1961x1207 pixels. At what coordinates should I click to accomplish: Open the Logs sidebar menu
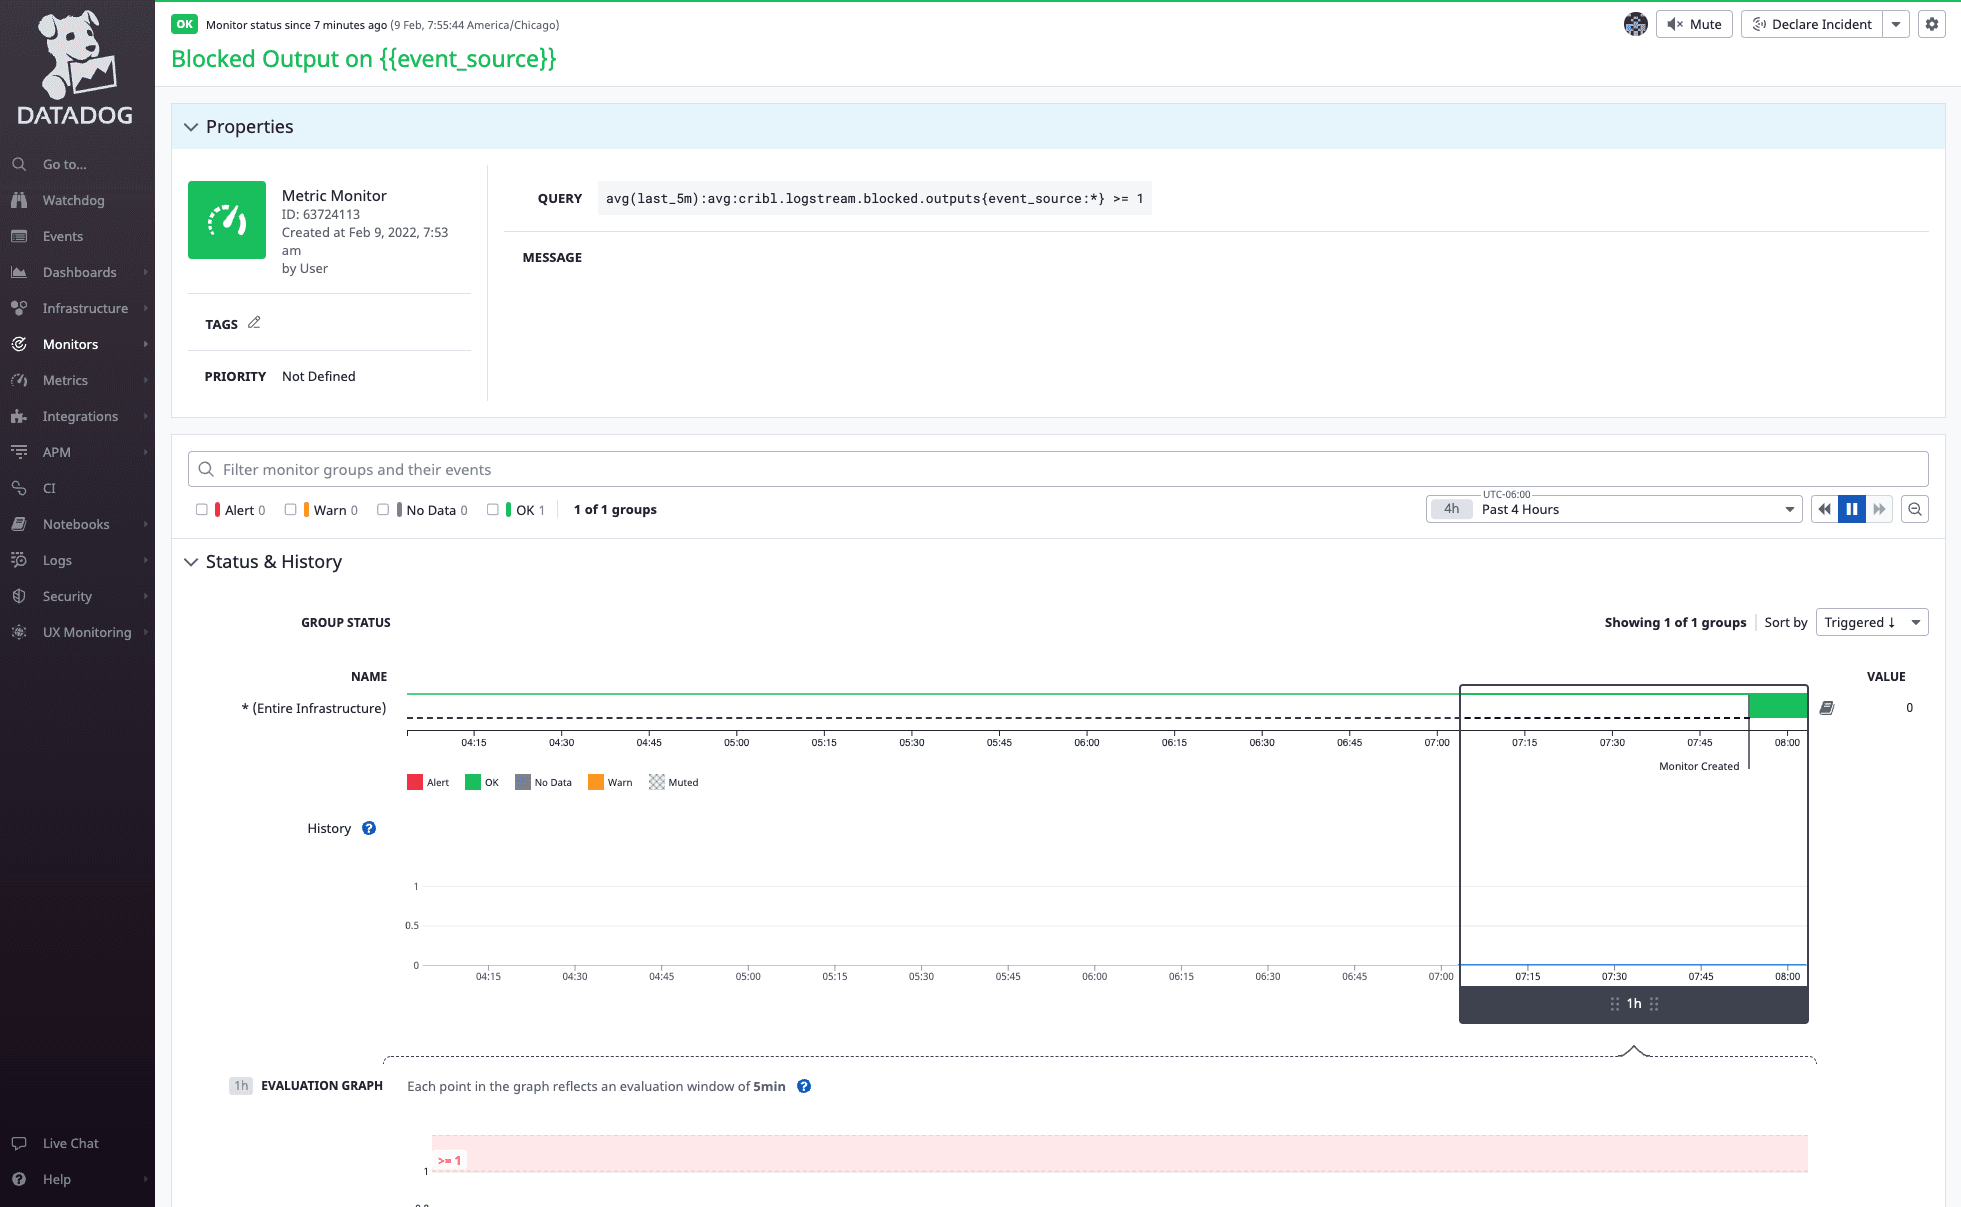pos(57,560)
